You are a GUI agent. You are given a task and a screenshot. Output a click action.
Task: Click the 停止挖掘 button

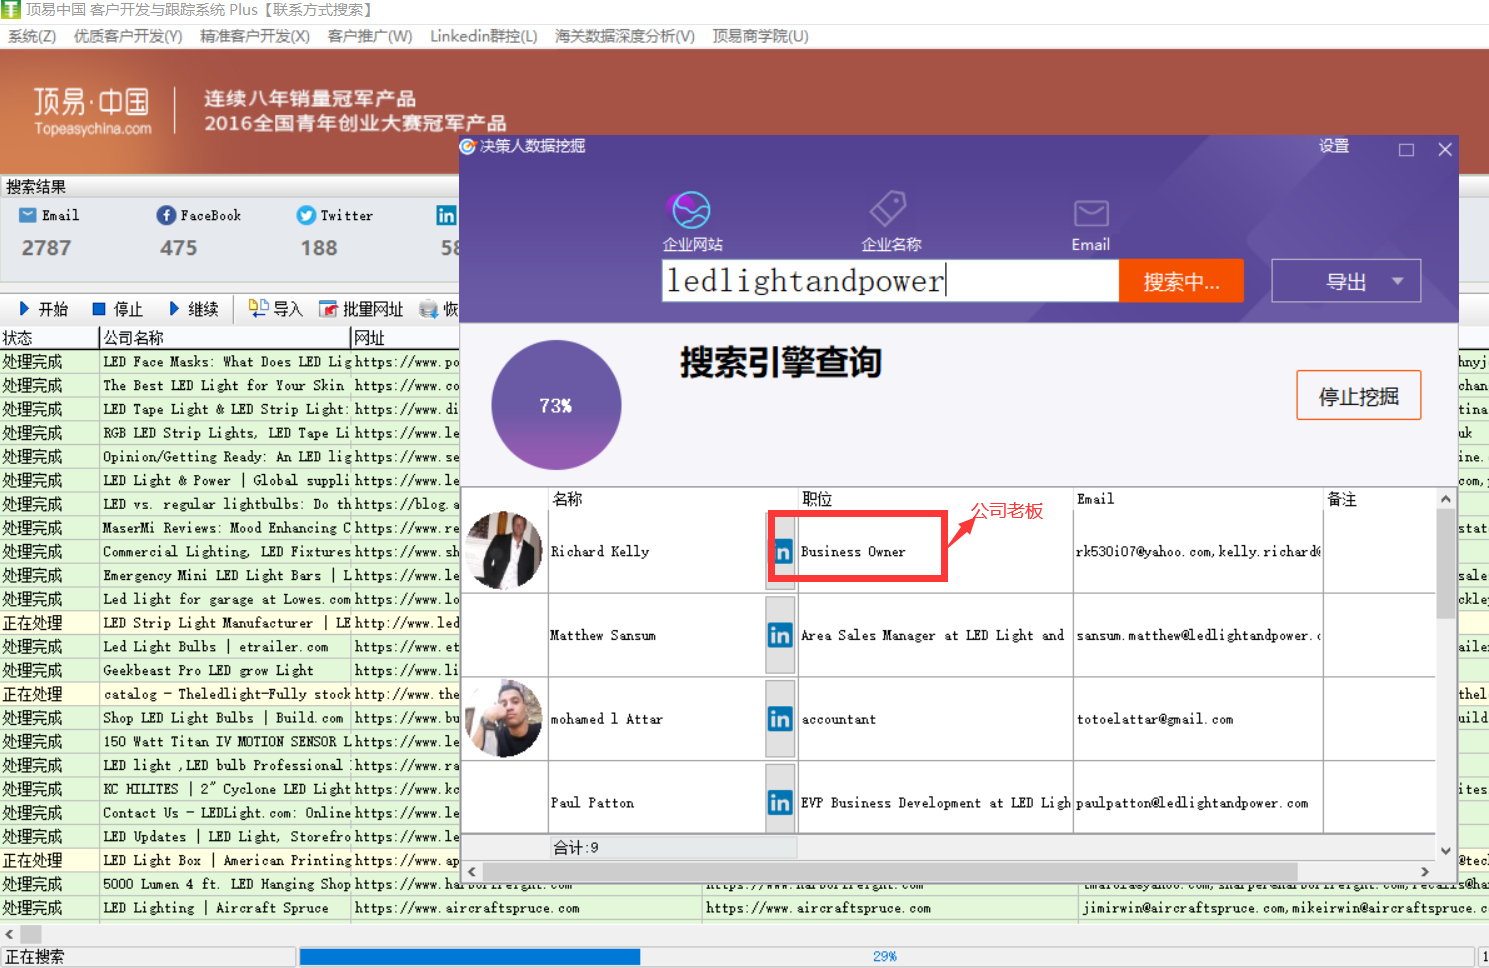click(1359, 396)
